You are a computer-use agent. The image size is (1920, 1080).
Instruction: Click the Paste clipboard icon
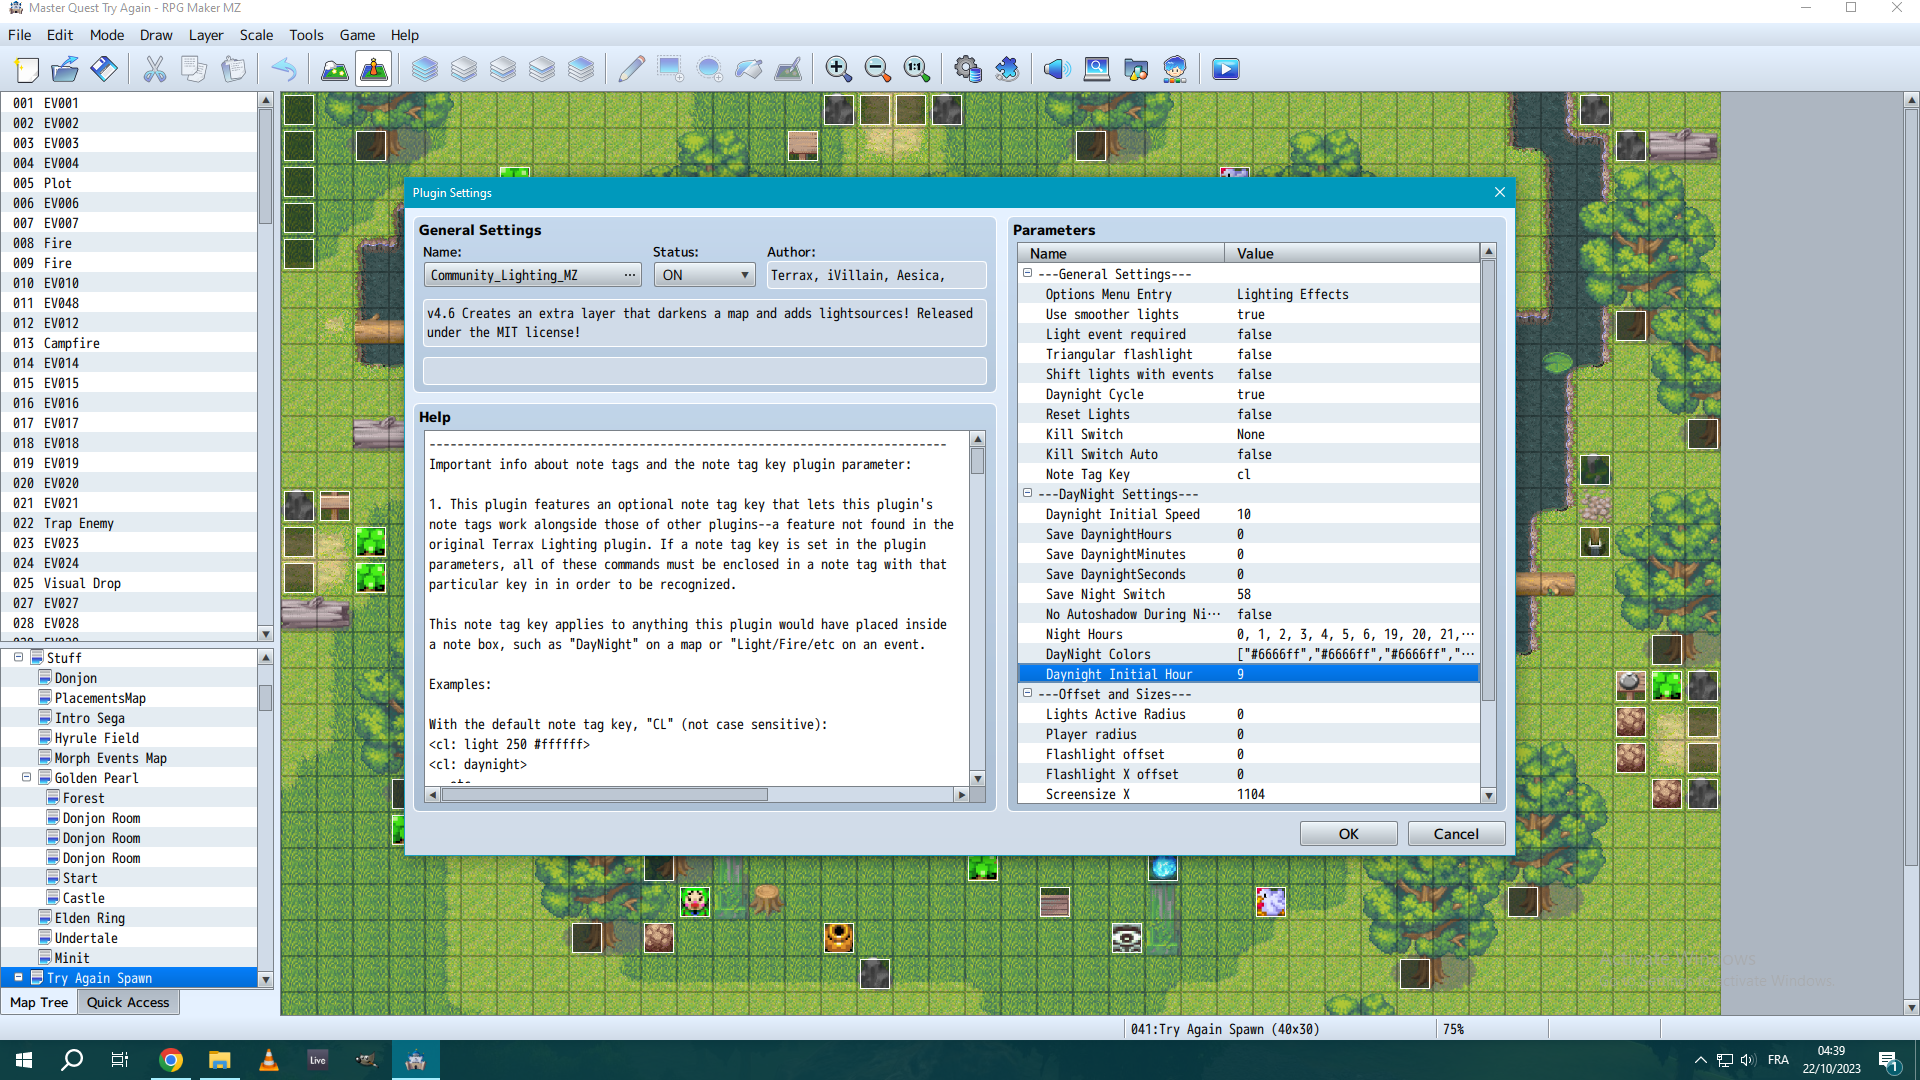(233, 69)
